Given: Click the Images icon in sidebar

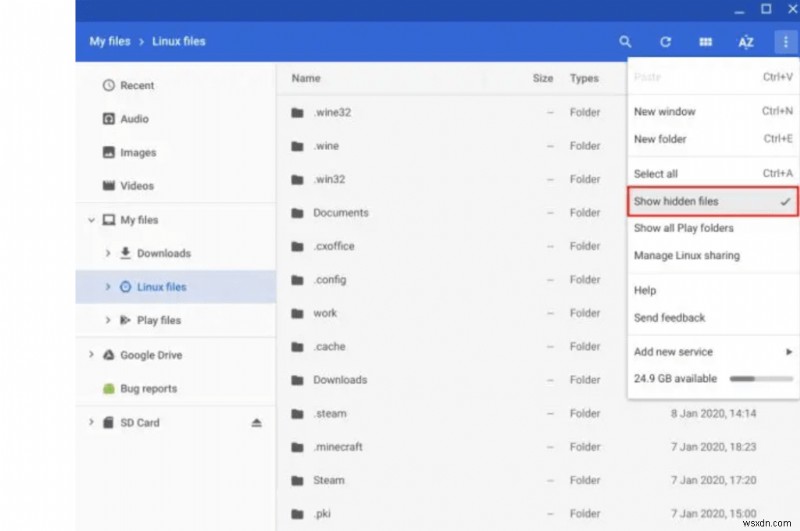Looking at the screenshot, I should 109,152.
